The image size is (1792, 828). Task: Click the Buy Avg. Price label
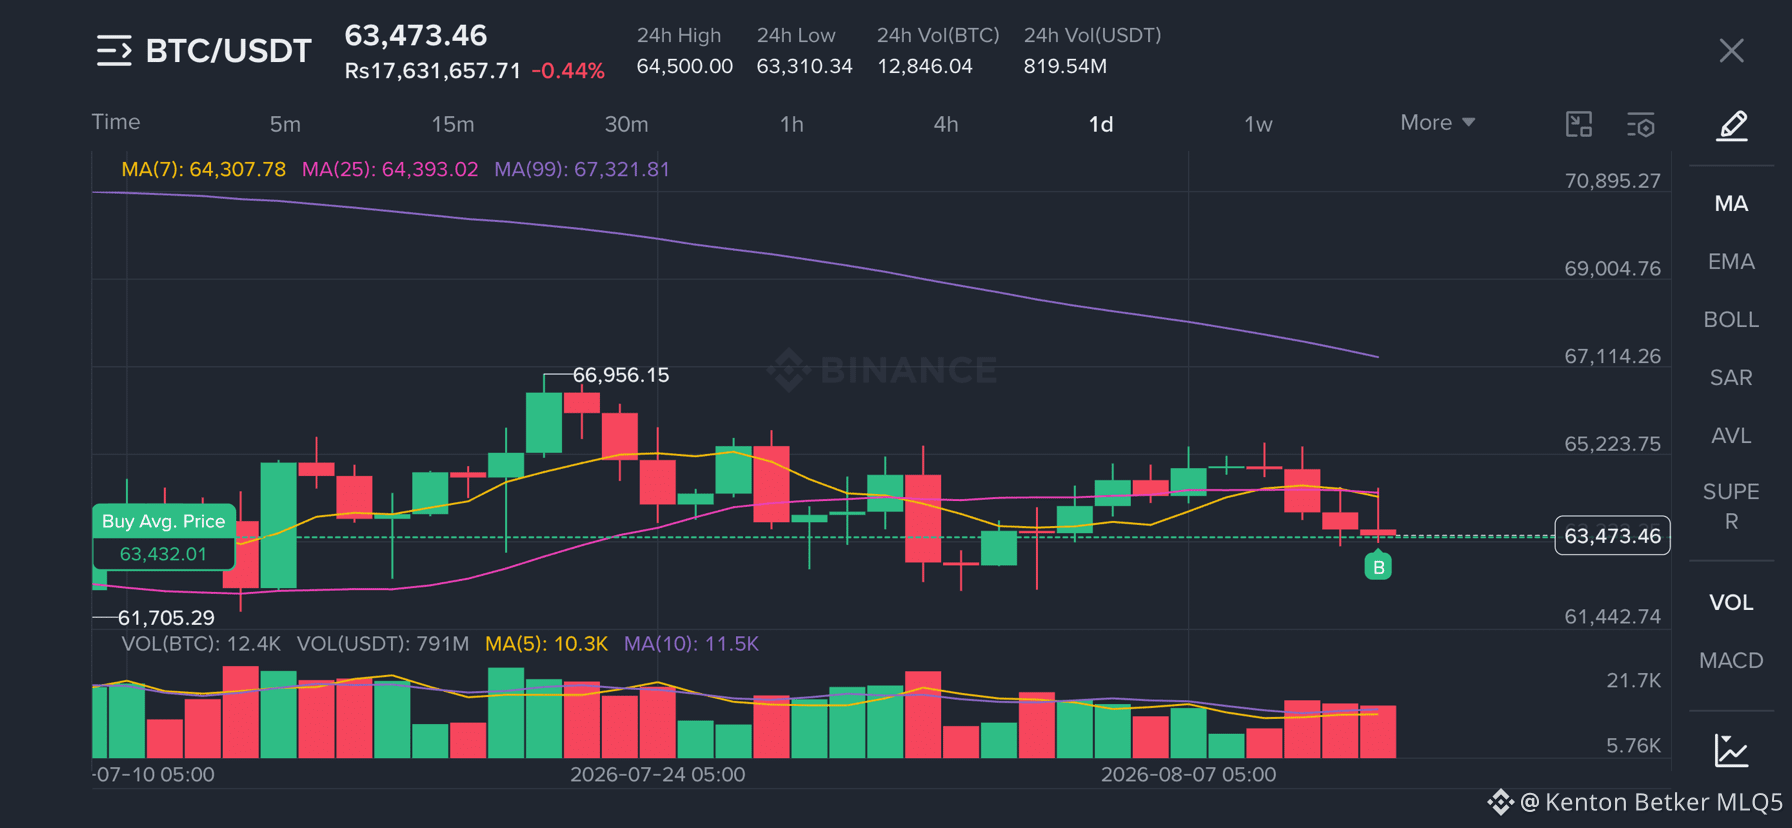164,521
